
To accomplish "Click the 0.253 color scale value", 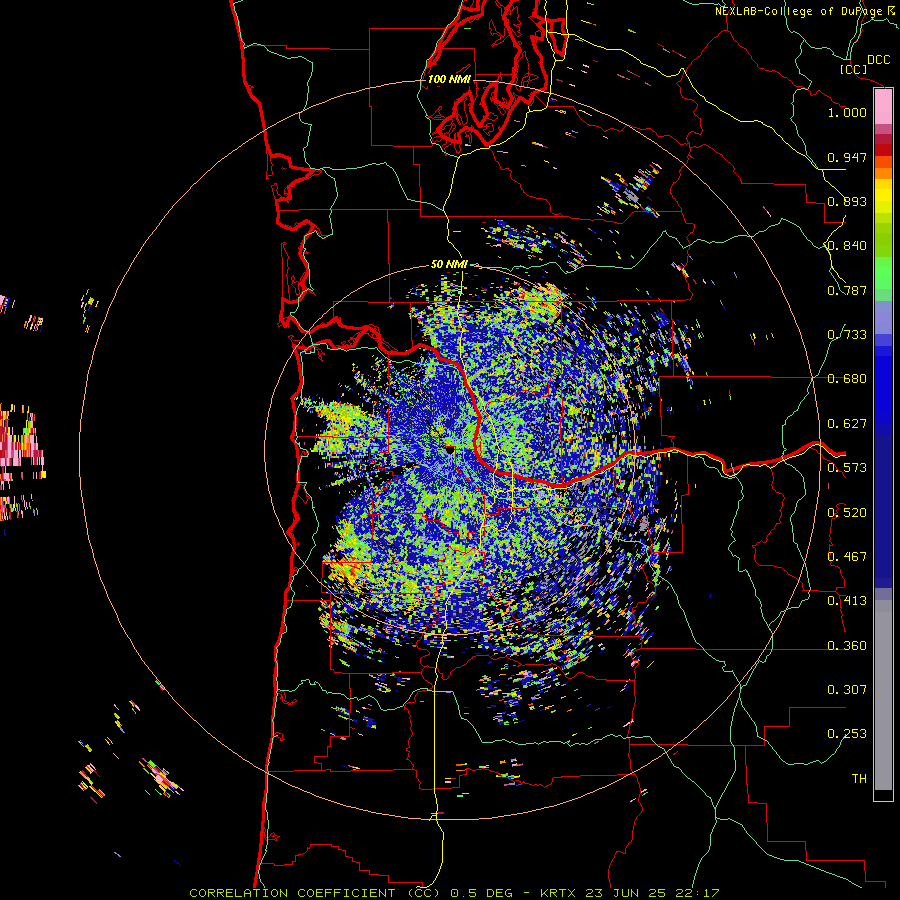I will [x=847, y=734].
